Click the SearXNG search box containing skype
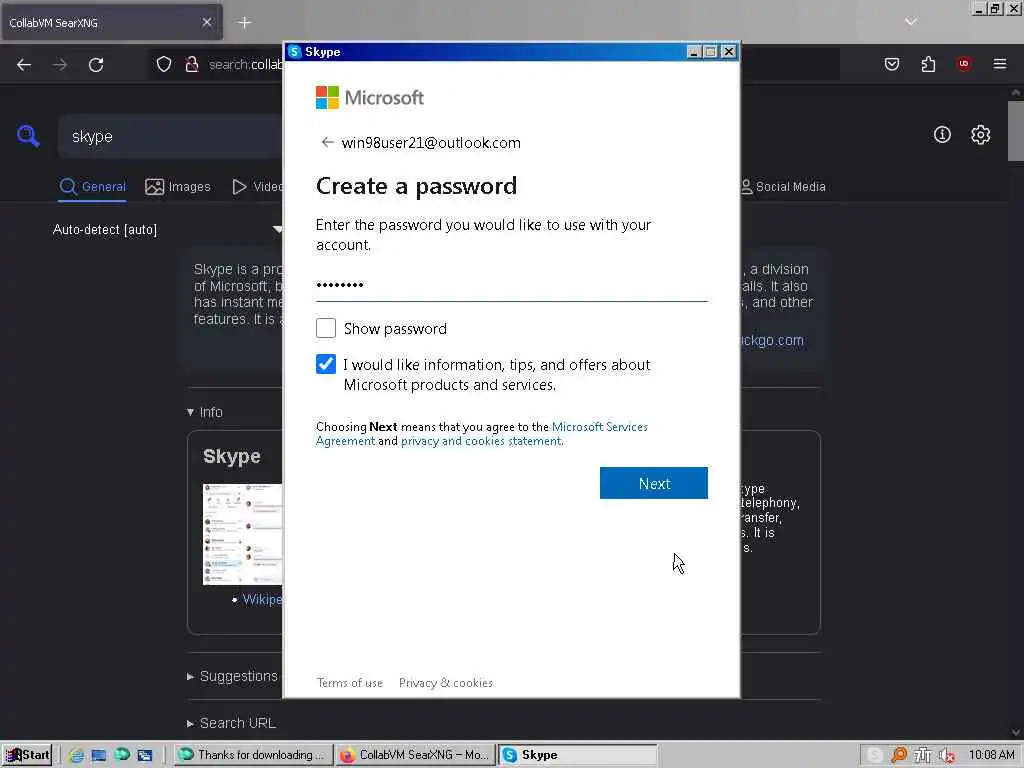 click(170, 136)
